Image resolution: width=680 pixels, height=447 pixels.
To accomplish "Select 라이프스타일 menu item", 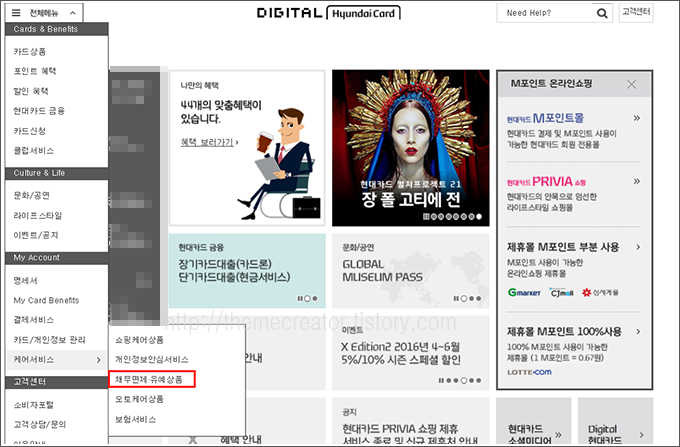I will (x=38, y=215).
